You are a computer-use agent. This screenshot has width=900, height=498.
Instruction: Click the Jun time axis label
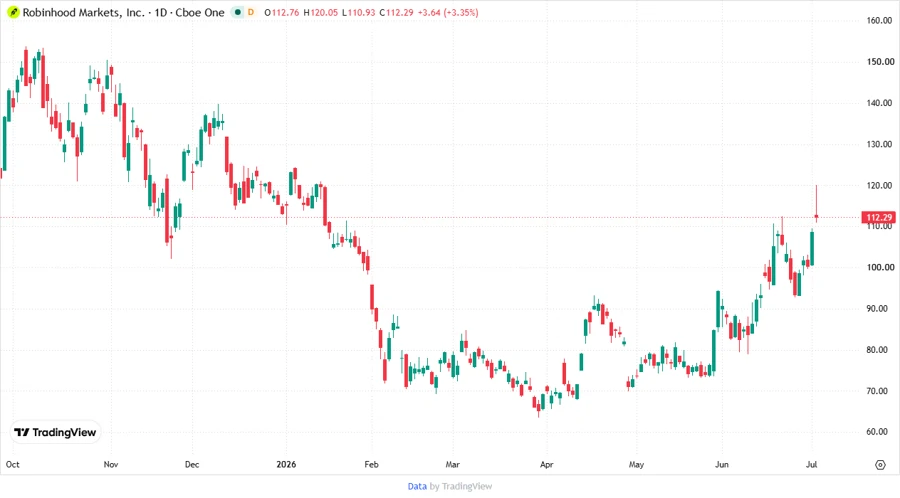point(721,464)
